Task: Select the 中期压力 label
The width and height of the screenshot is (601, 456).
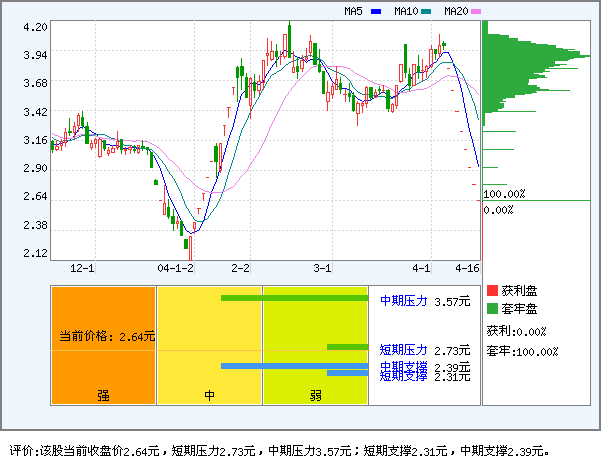Action: [x=403, y=299]
